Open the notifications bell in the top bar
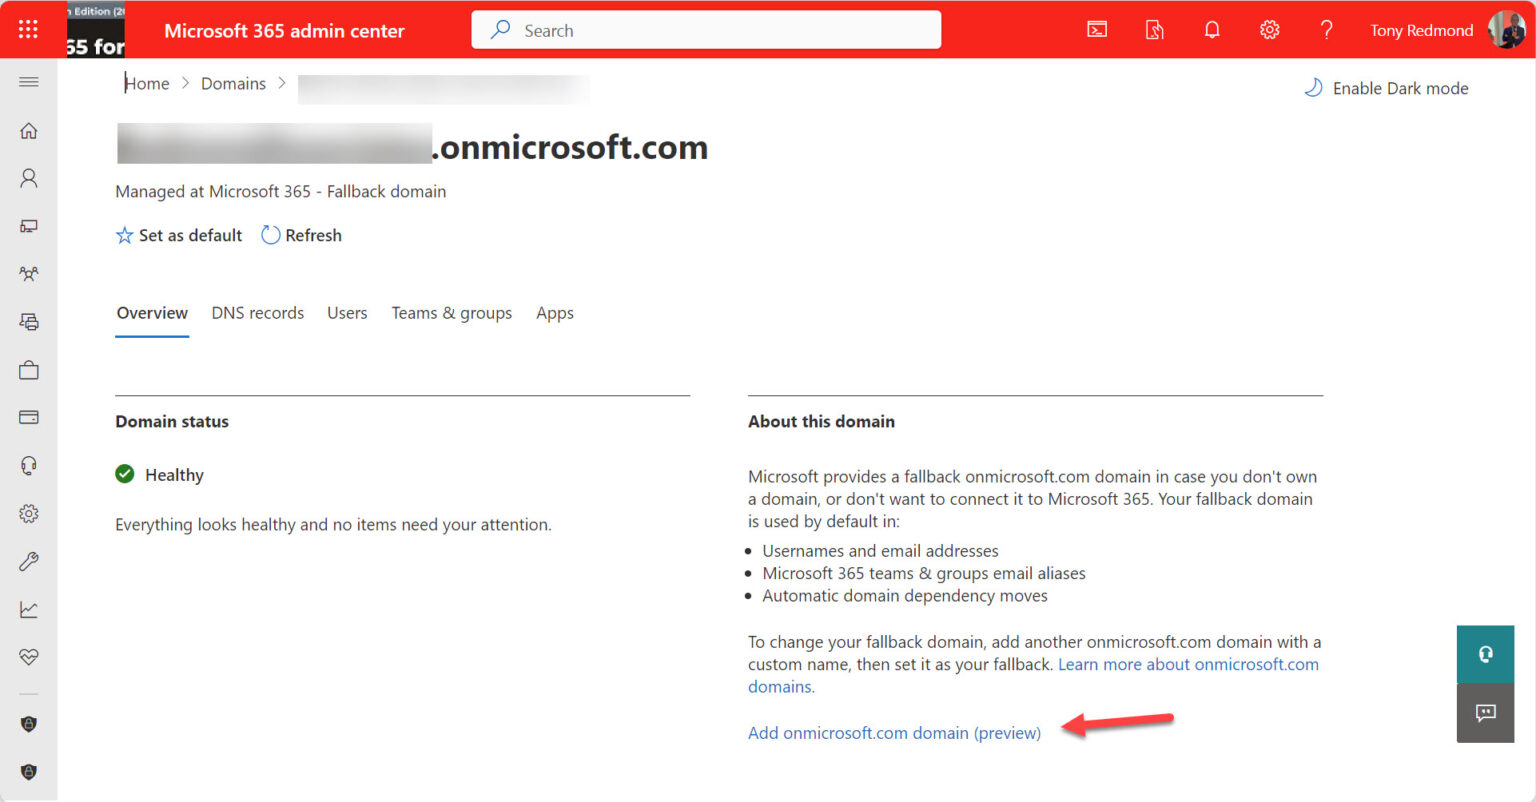 1212,29
